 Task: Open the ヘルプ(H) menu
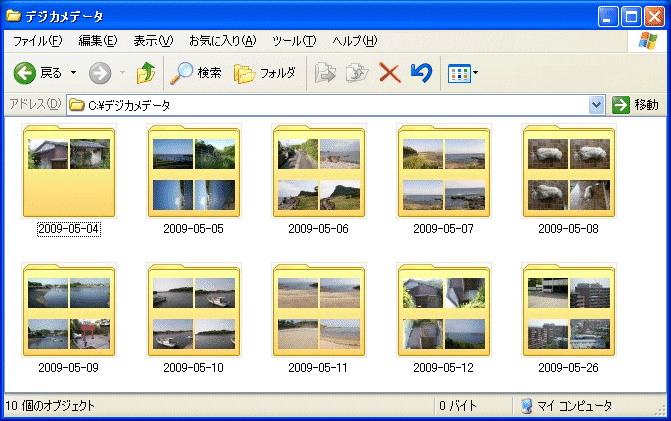pos(355,41)
